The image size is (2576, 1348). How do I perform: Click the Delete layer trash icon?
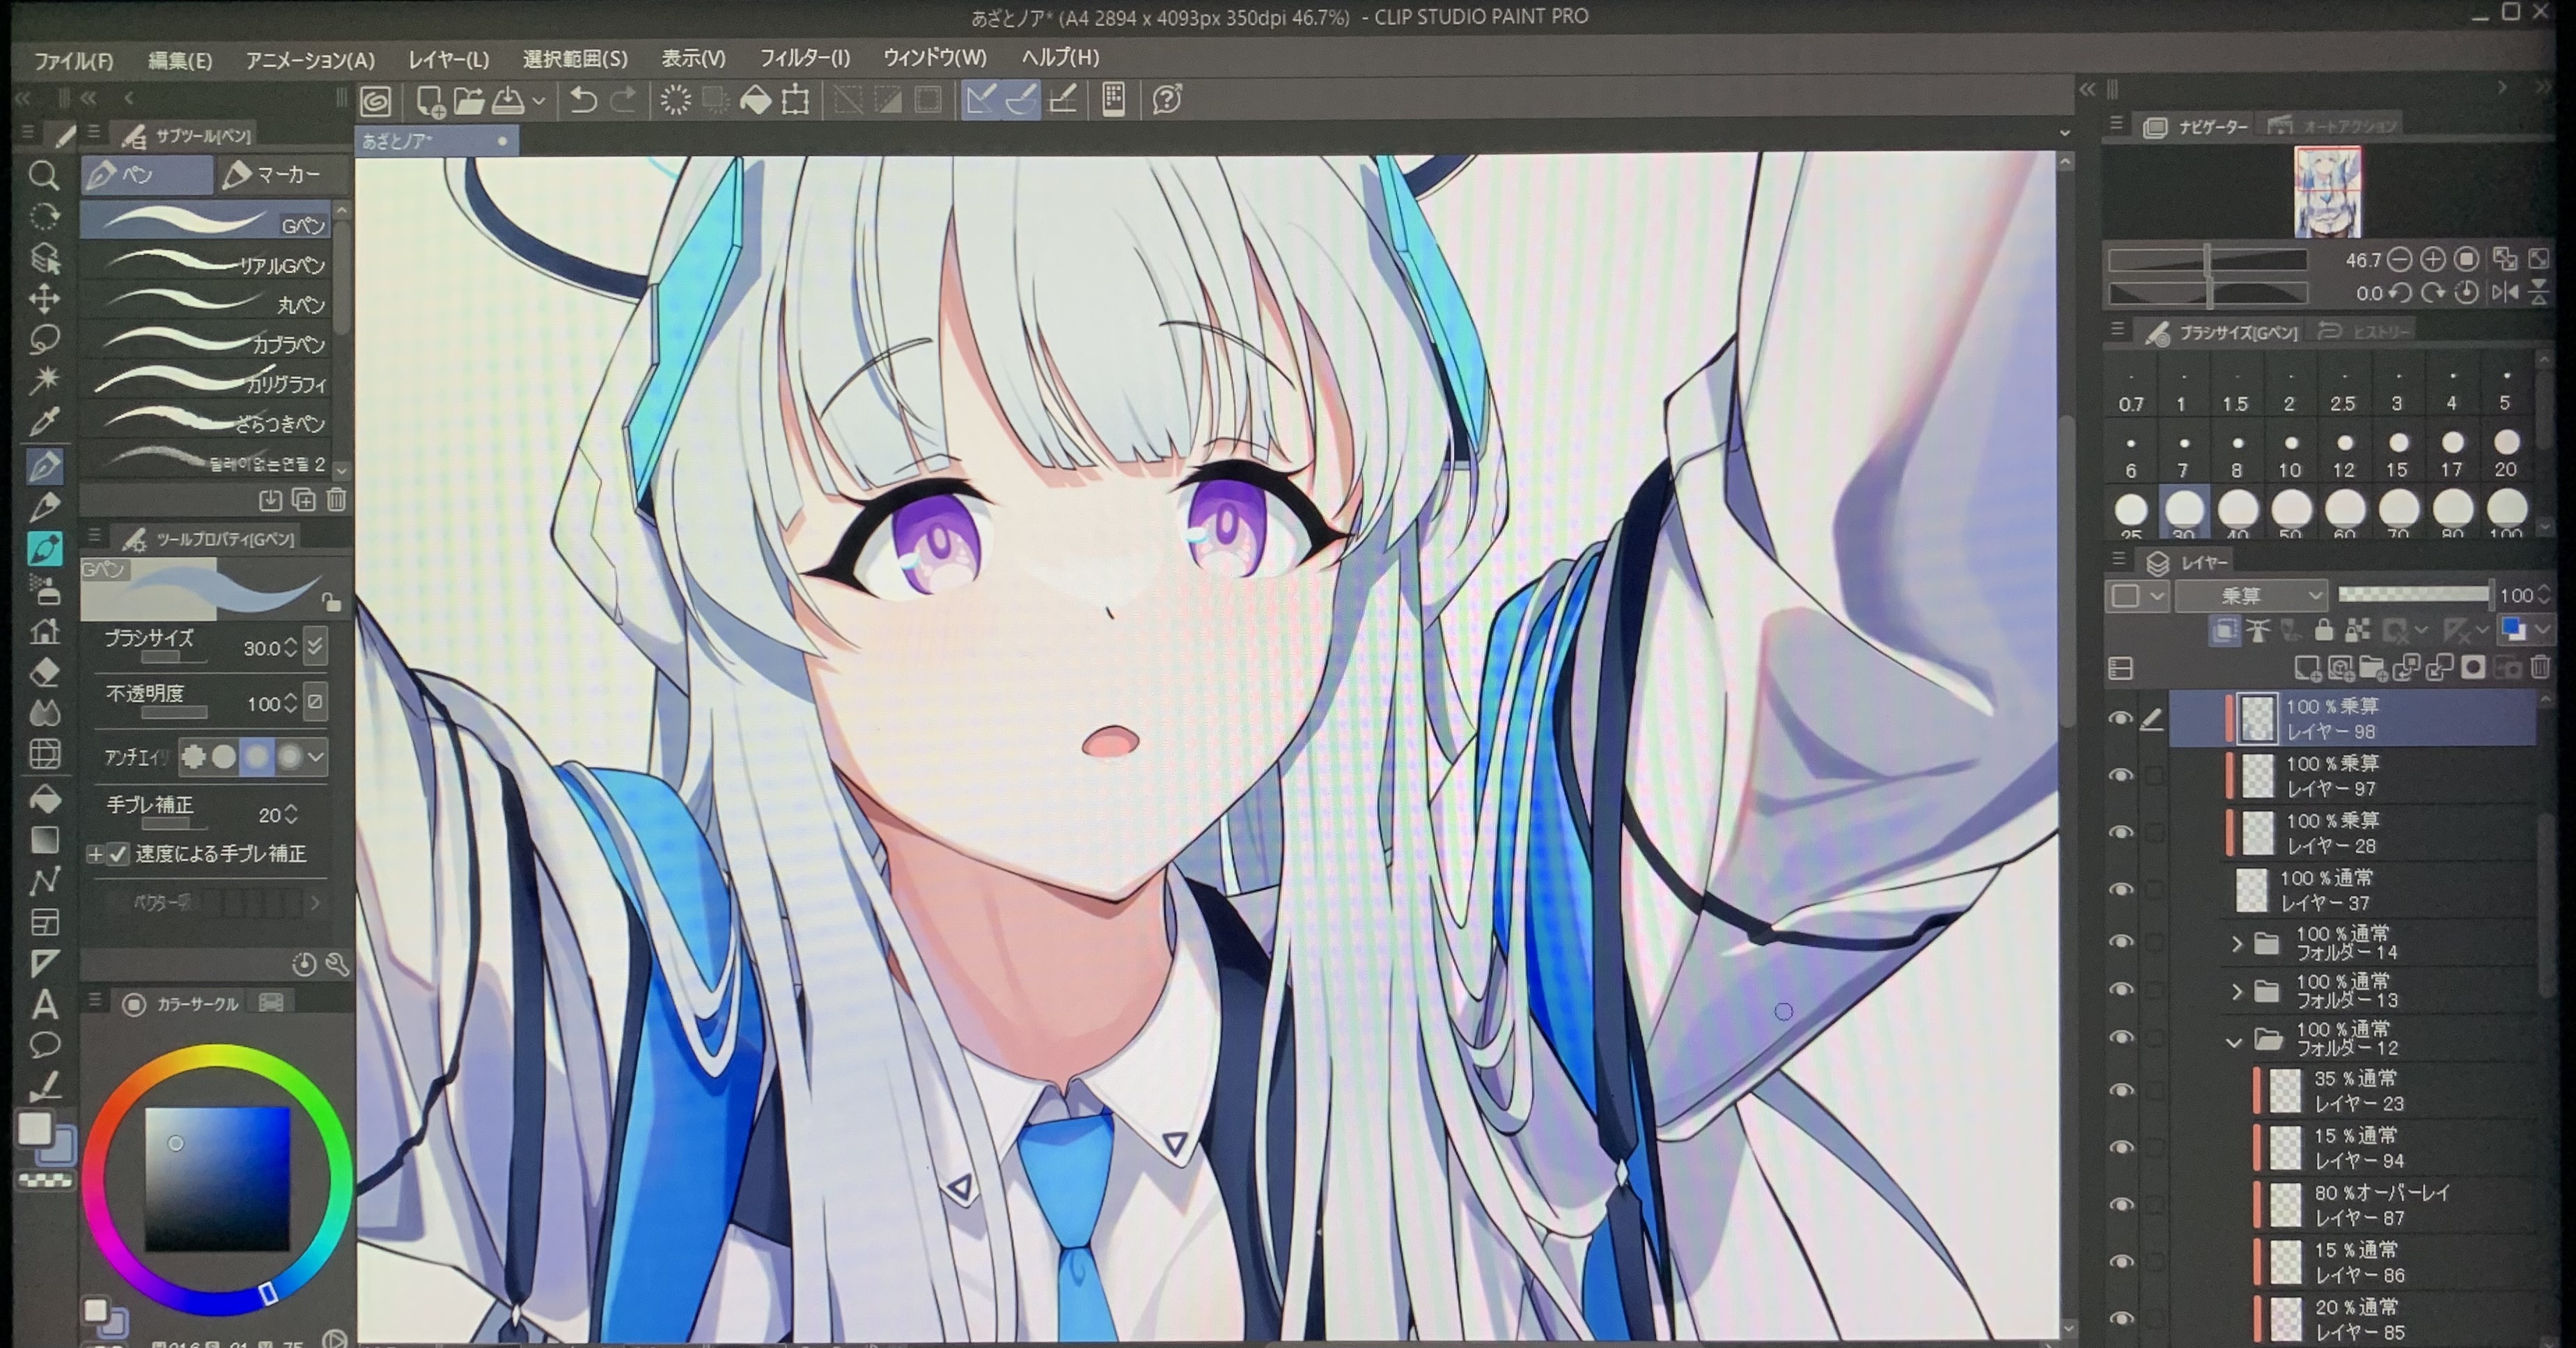click(2541, 667)
